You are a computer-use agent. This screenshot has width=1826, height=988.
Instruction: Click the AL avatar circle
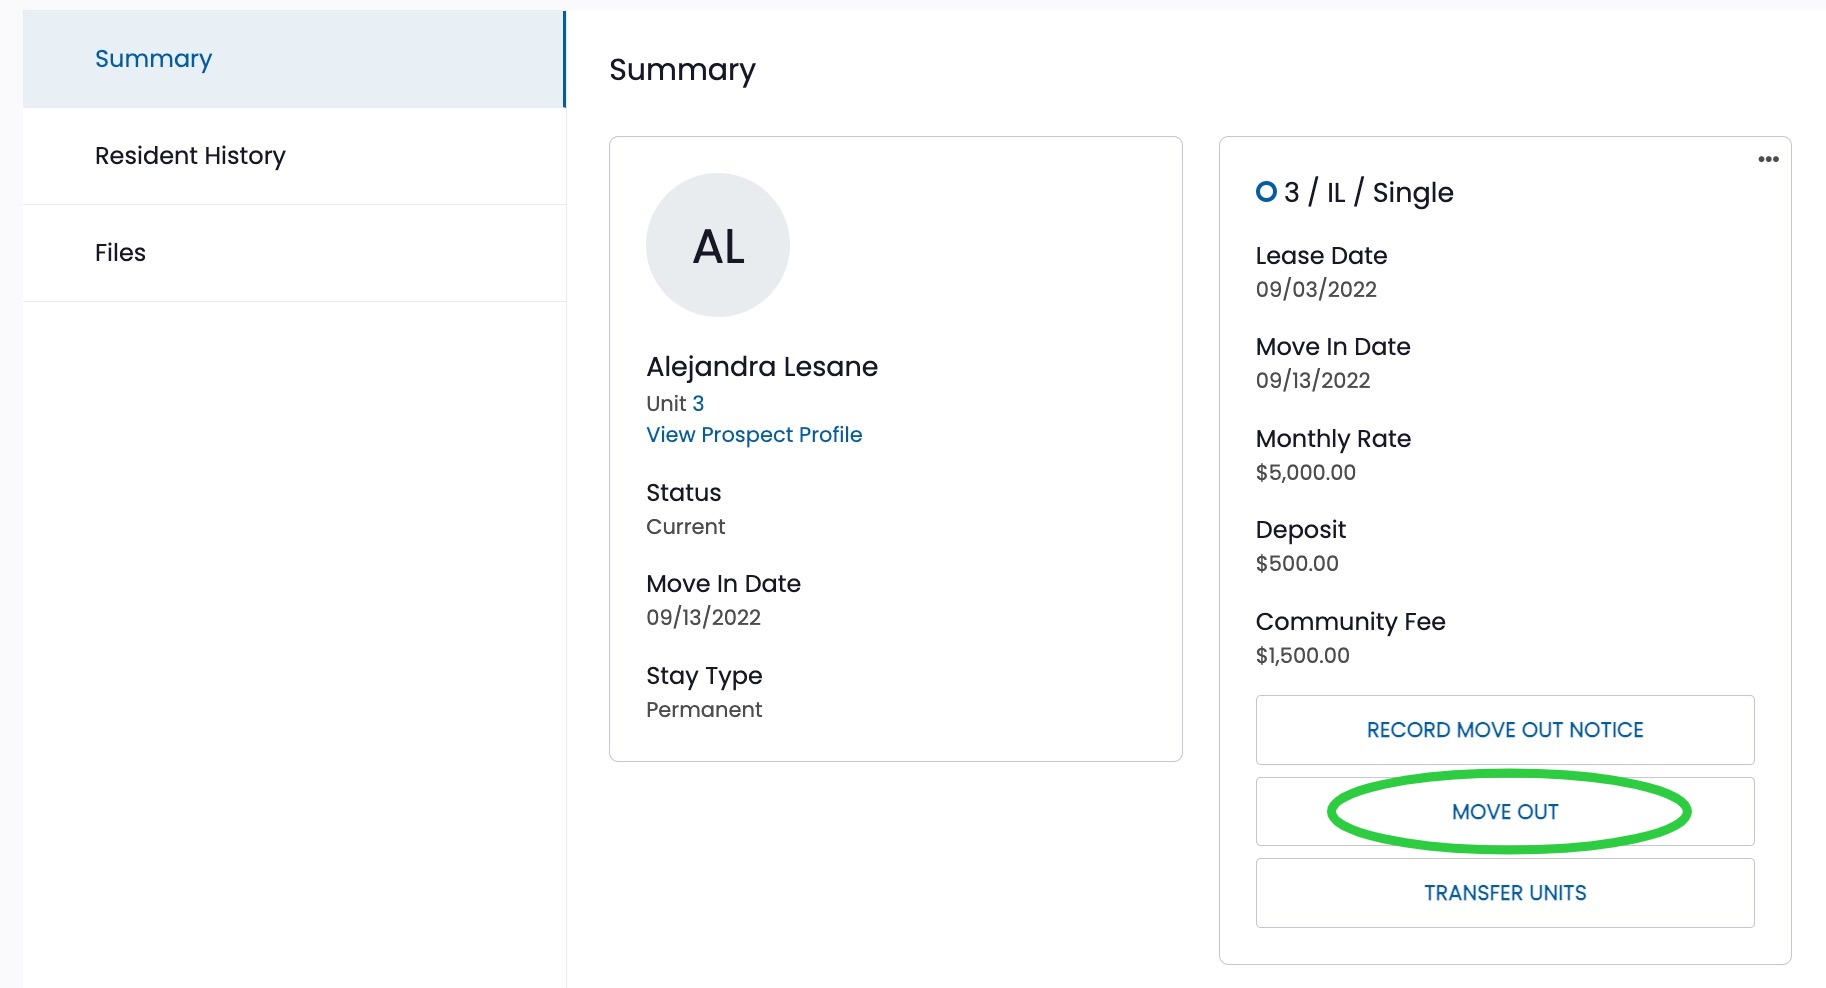tap(718, 245)
